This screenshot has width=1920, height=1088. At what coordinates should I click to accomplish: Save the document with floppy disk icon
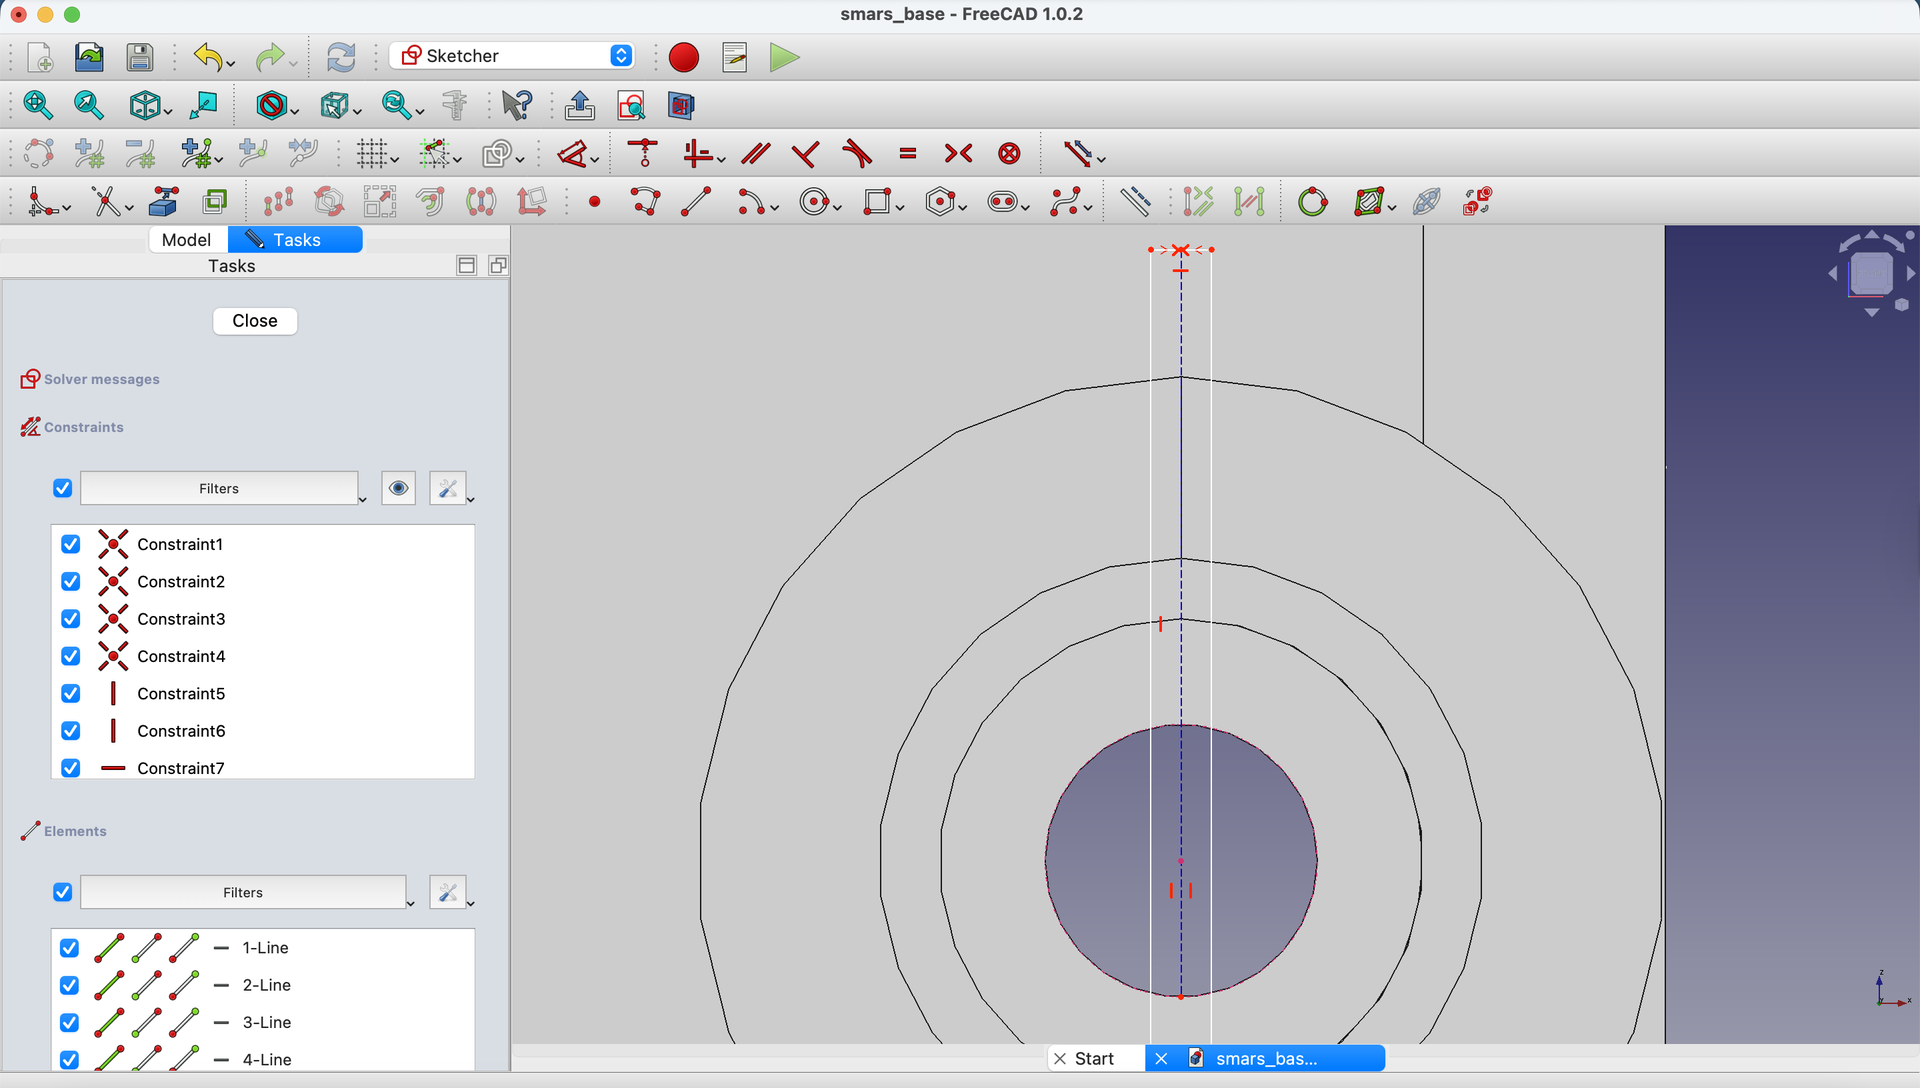[140, 57]
